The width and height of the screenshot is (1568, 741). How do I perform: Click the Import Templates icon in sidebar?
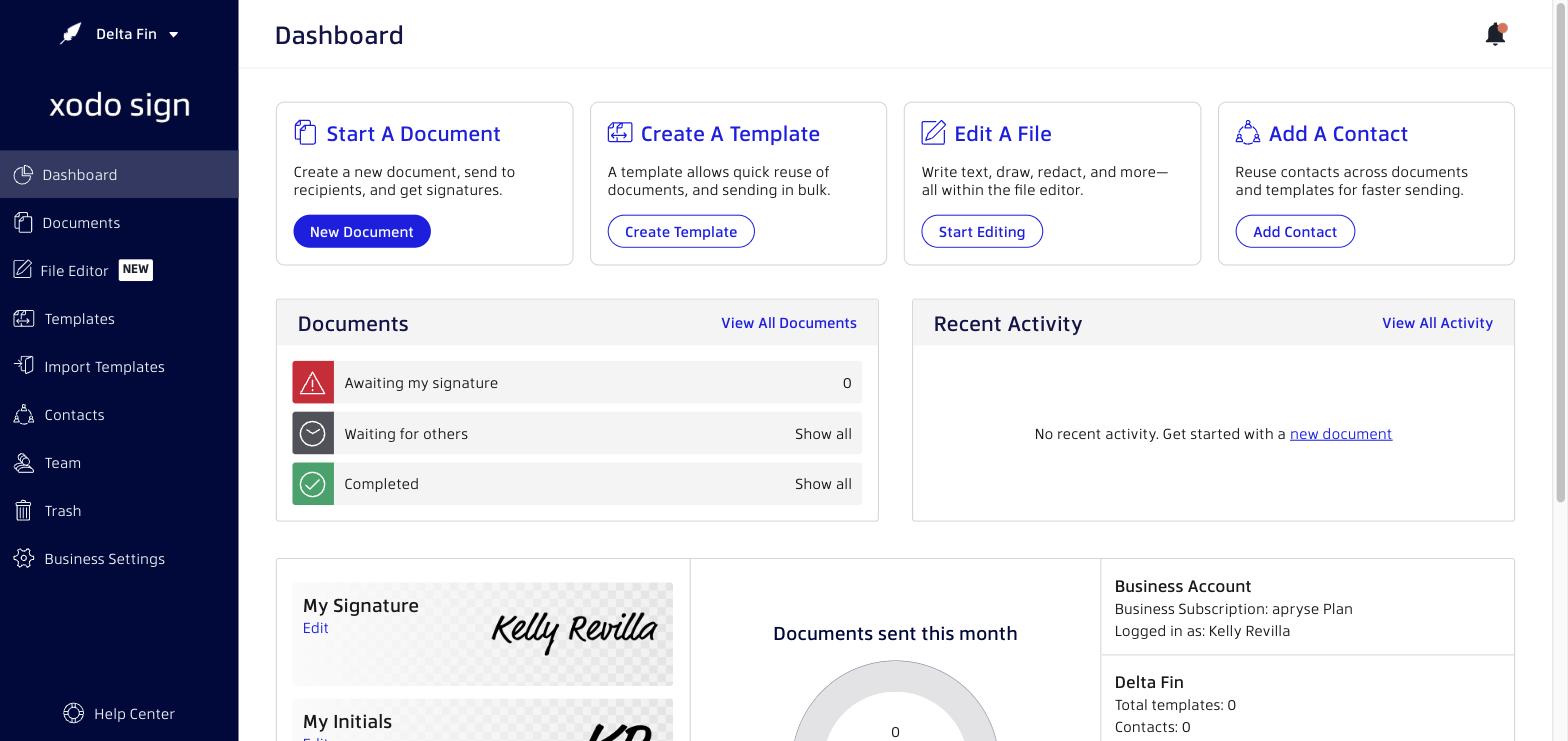24,366
